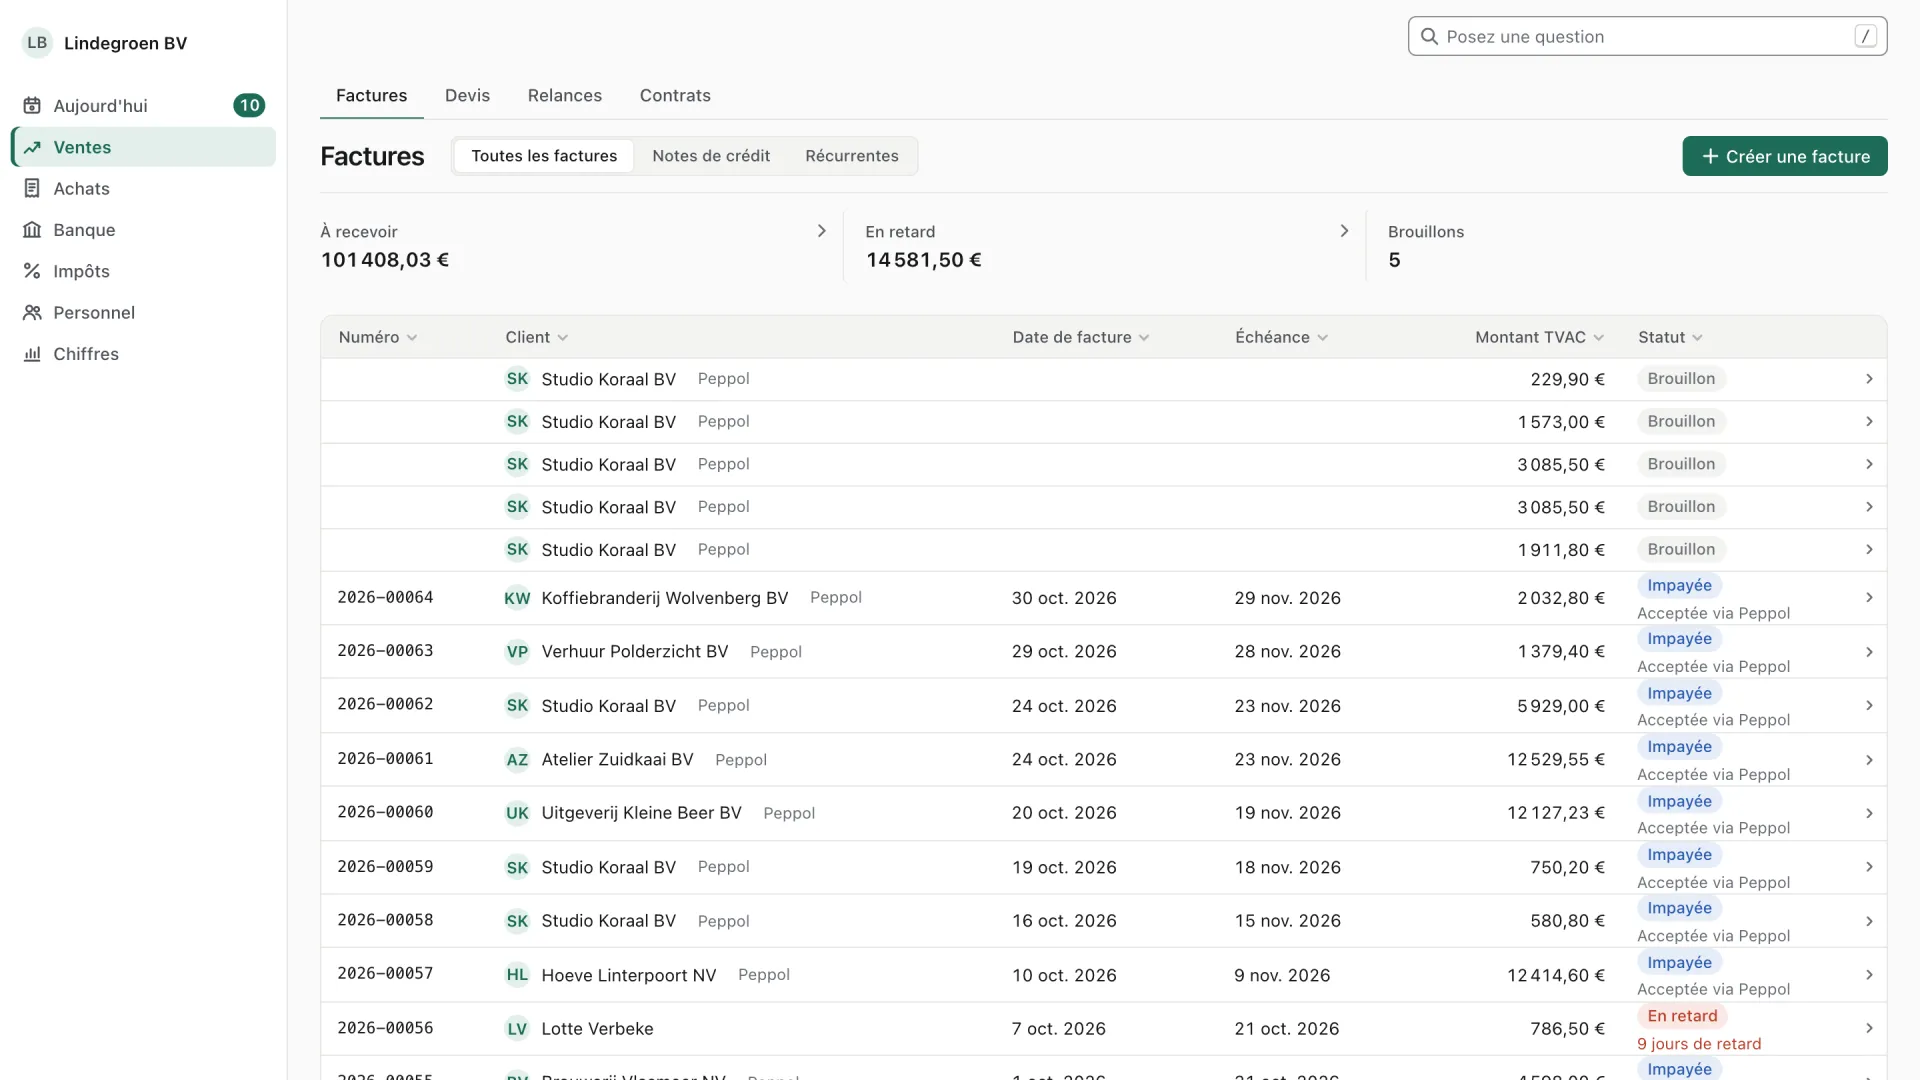1920x1080 pixels.
Task: Click the LB company avatar
Action: [x=37, y=43]
